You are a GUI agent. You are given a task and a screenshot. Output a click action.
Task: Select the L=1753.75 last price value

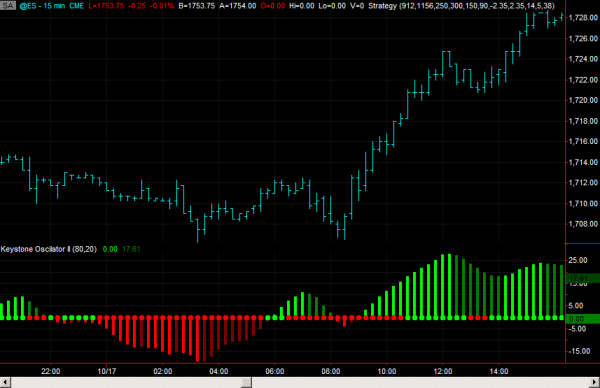[106, 6]
